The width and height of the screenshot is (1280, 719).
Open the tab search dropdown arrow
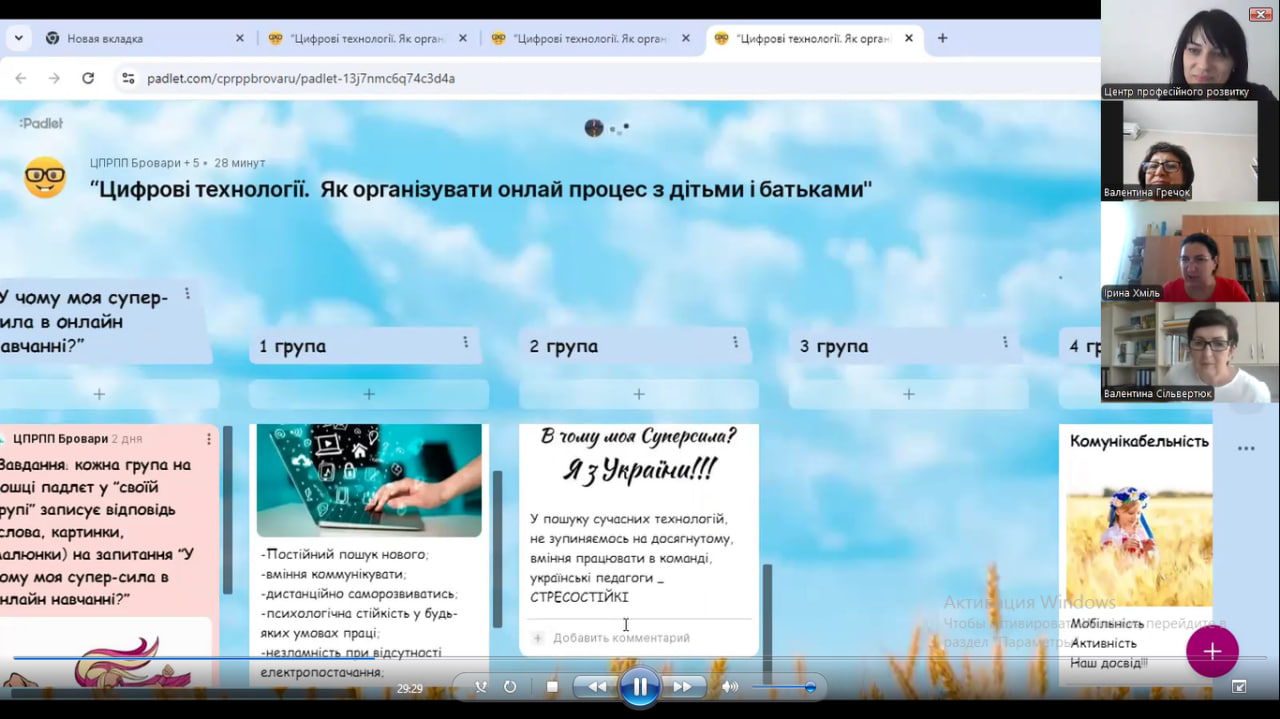[x=18, y=38]
